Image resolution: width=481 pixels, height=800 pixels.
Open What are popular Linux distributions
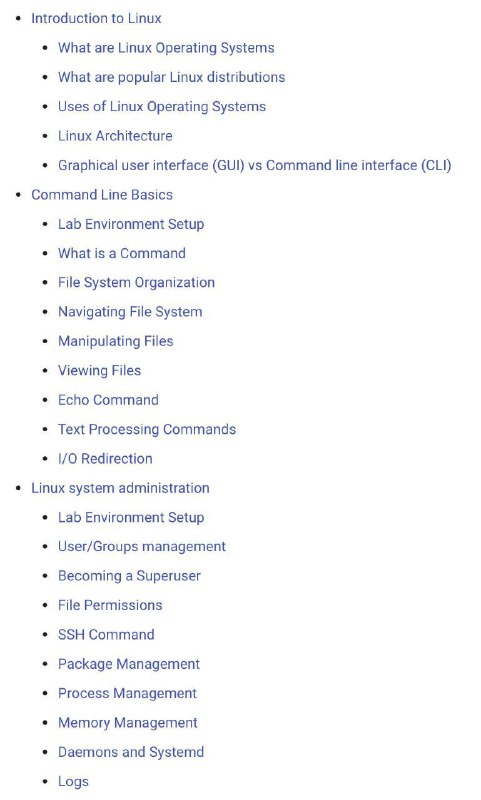pos(171,77)
